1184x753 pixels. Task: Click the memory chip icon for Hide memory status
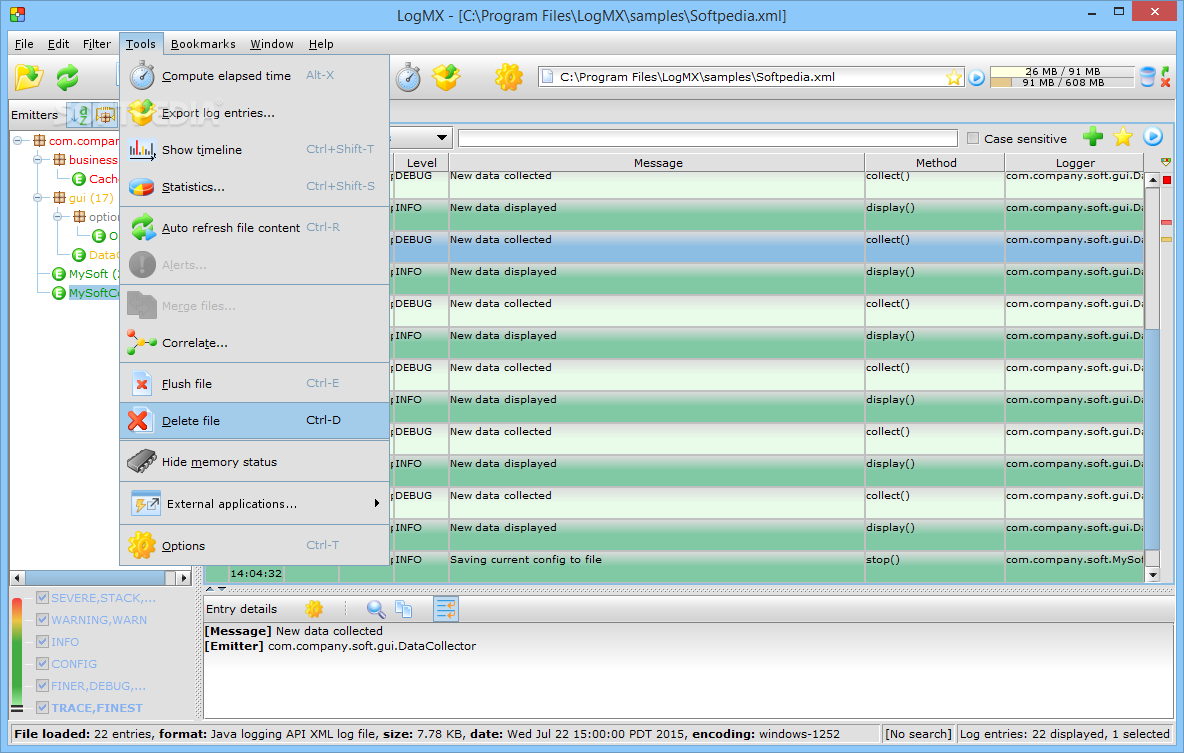[141, 461]
